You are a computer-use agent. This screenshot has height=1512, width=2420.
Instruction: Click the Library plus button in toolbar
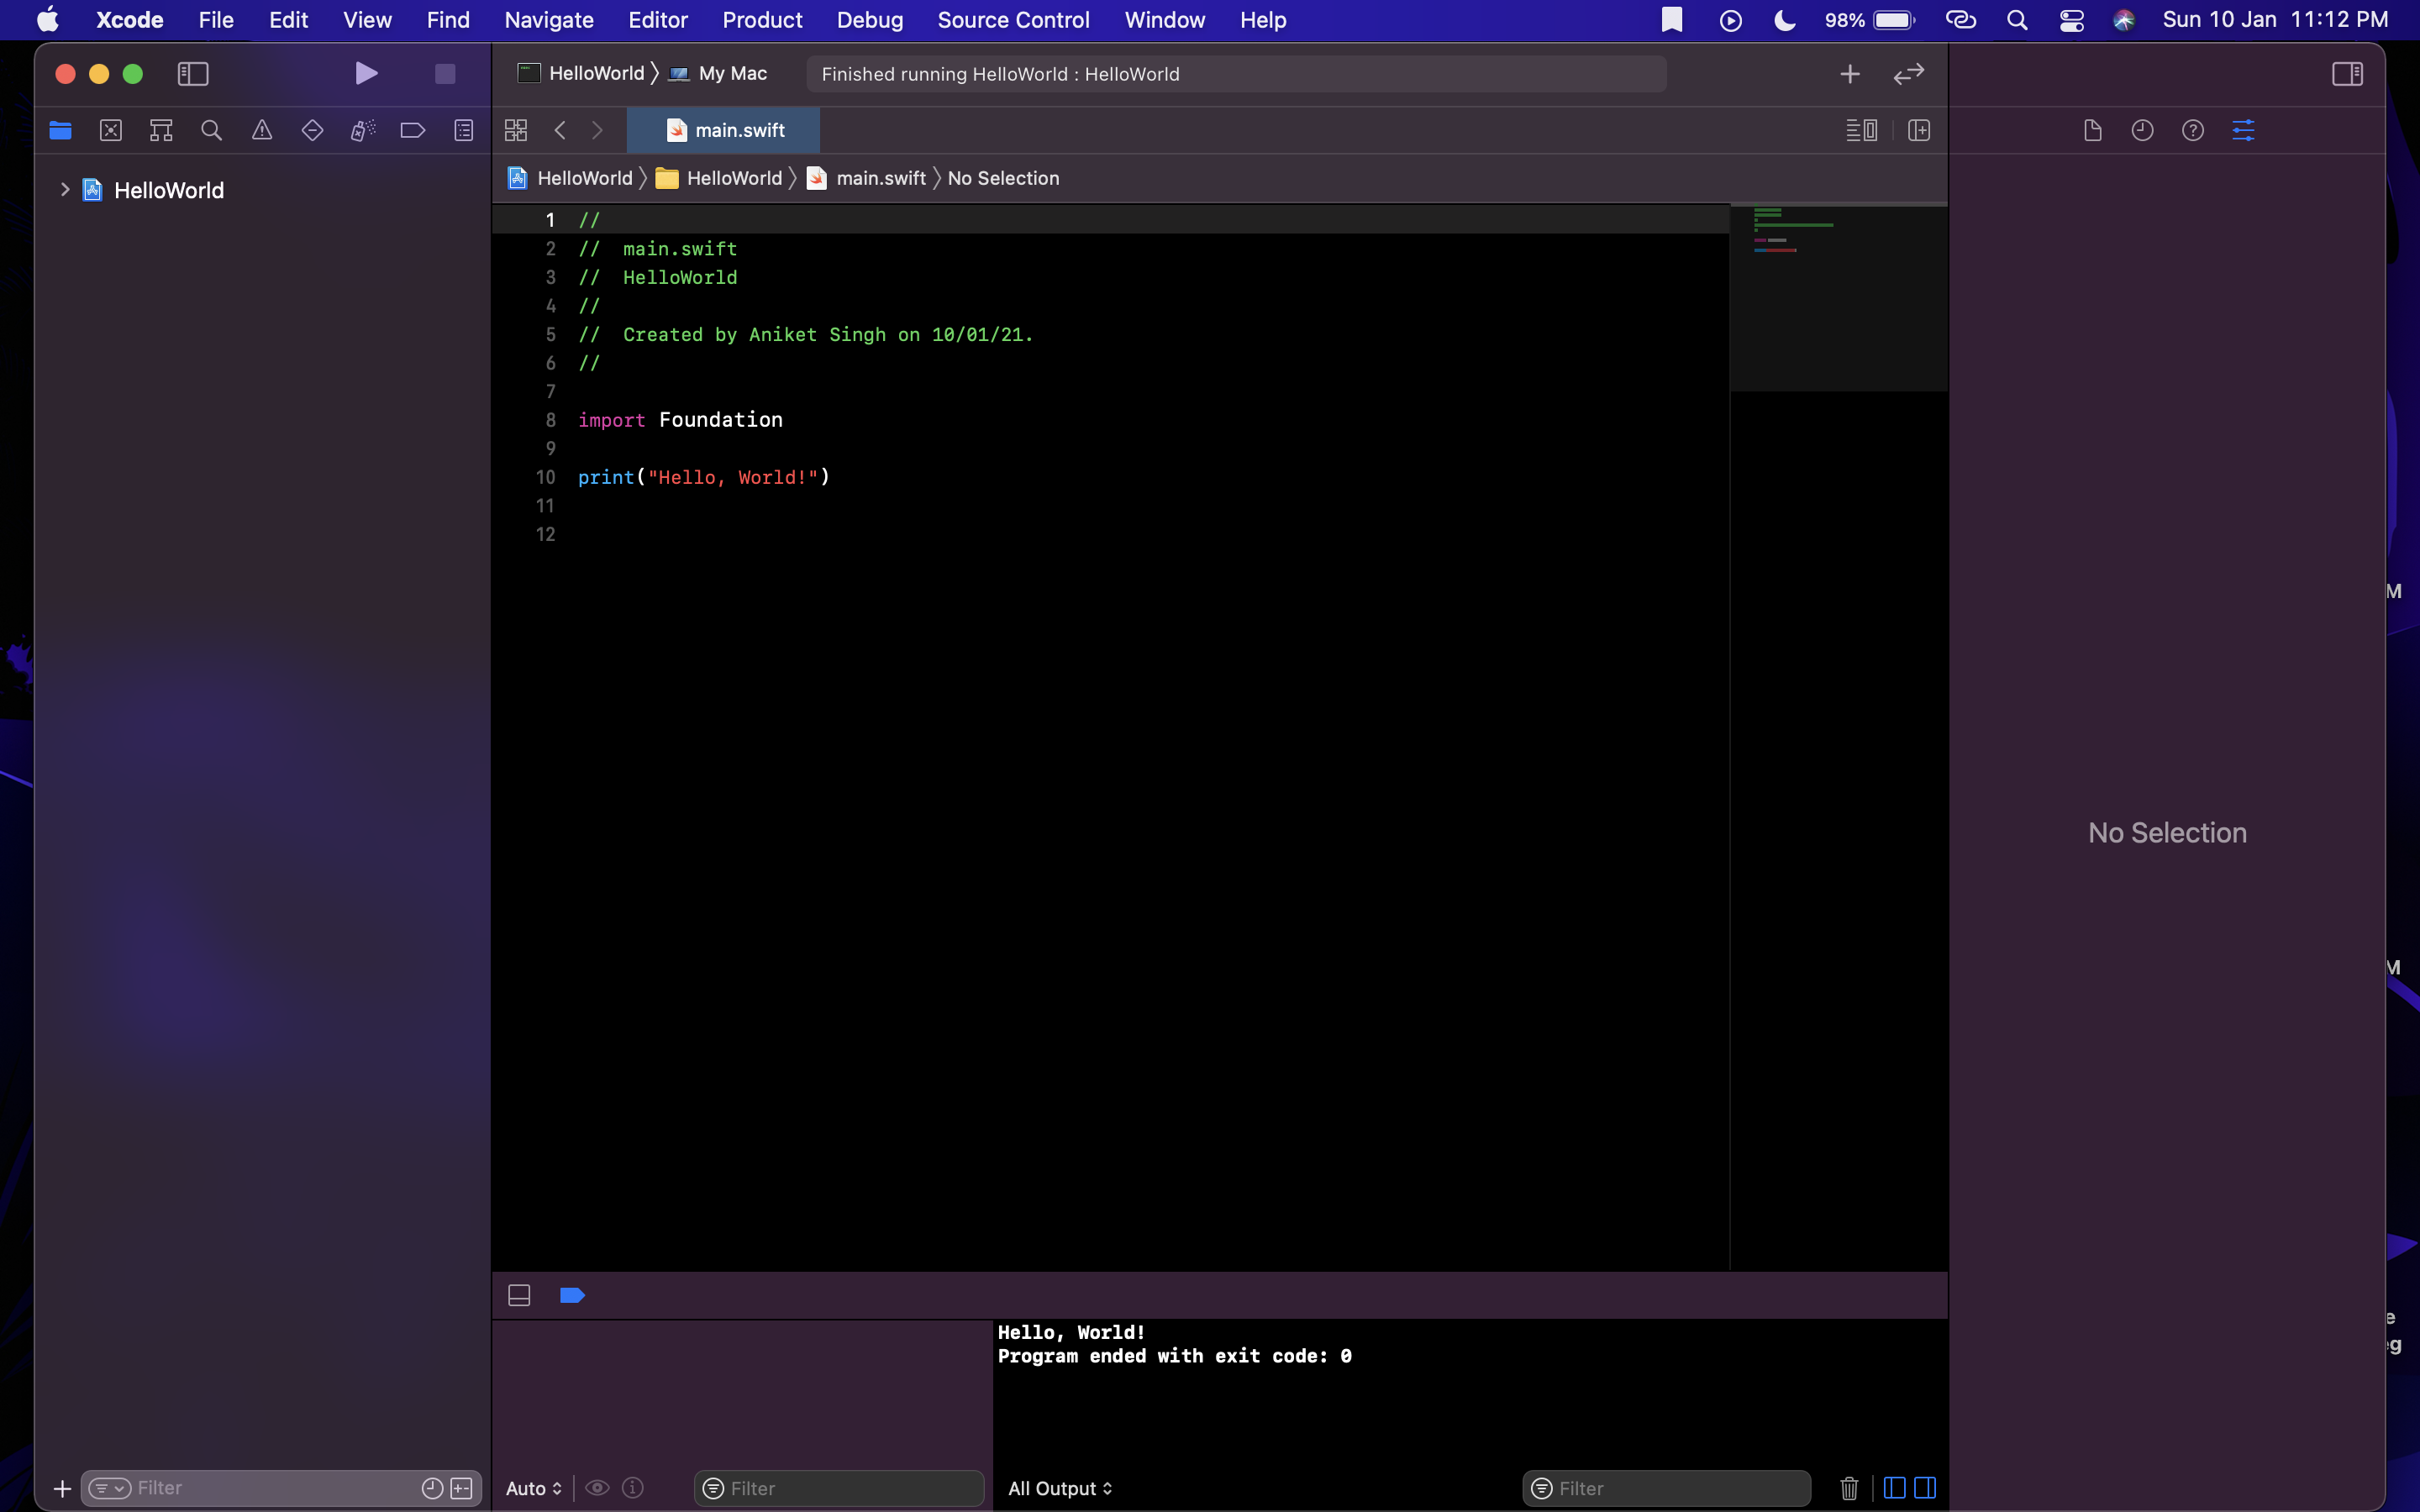point(1849,74)
